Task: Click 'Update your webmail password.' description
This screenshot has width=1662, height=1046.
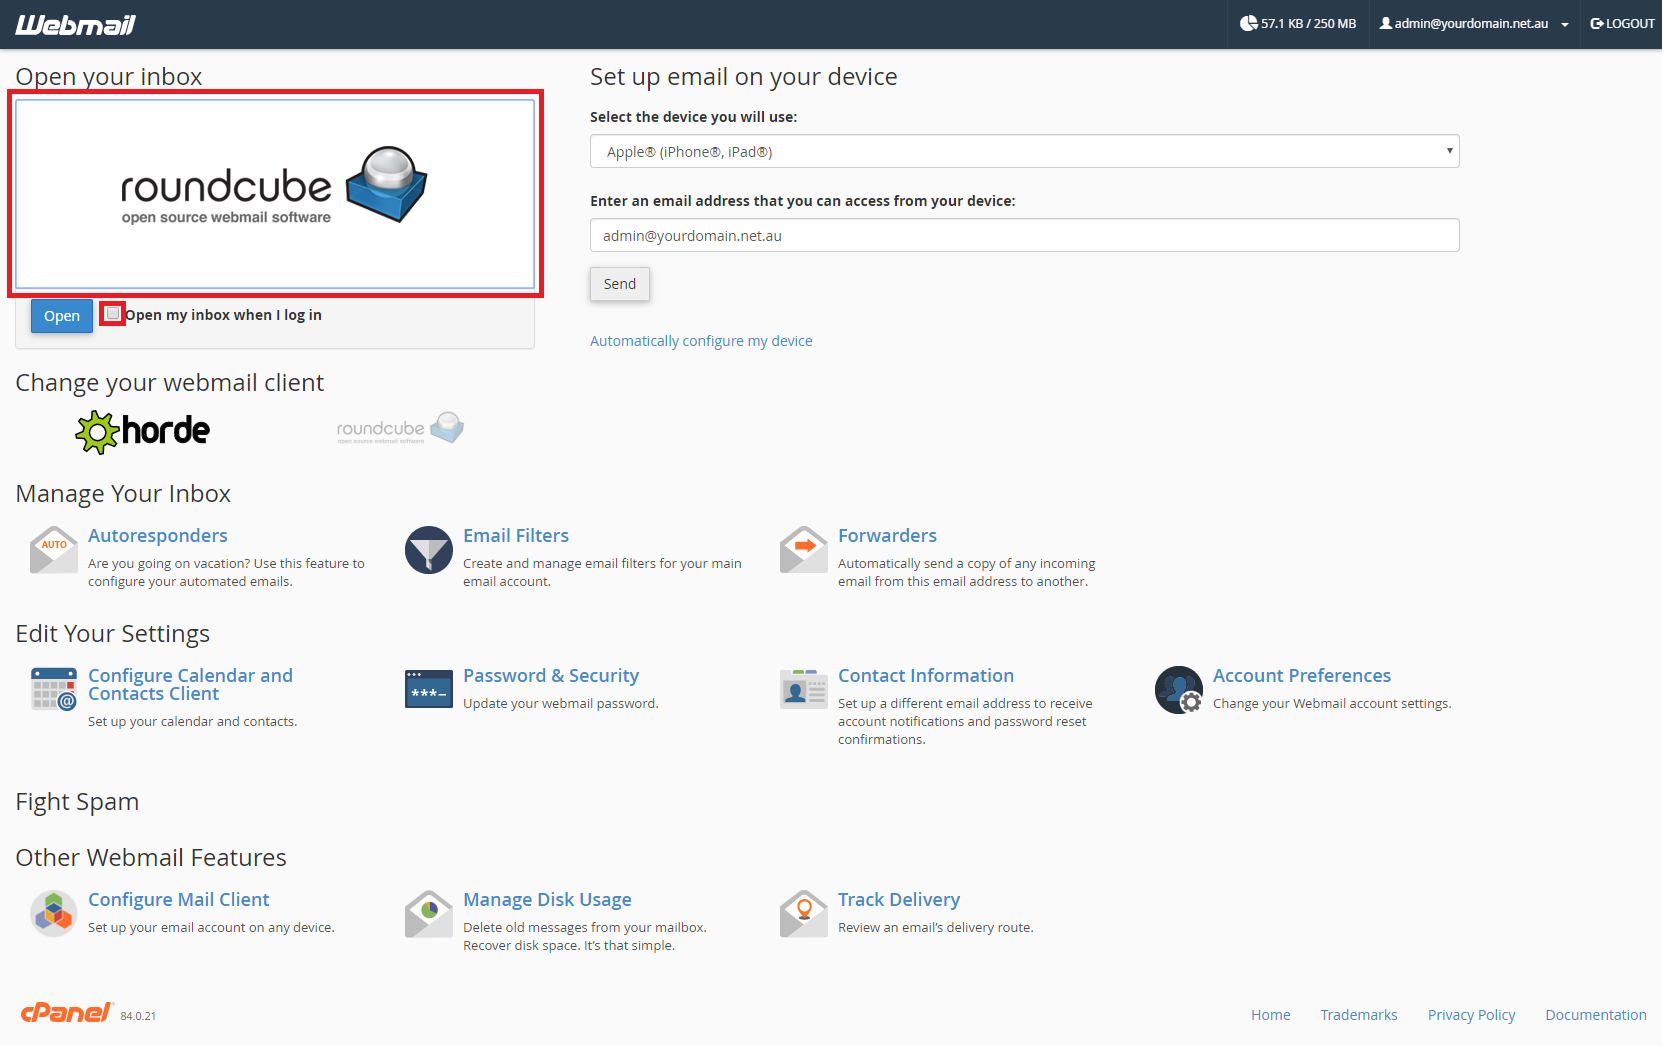Action: point(561,704)
